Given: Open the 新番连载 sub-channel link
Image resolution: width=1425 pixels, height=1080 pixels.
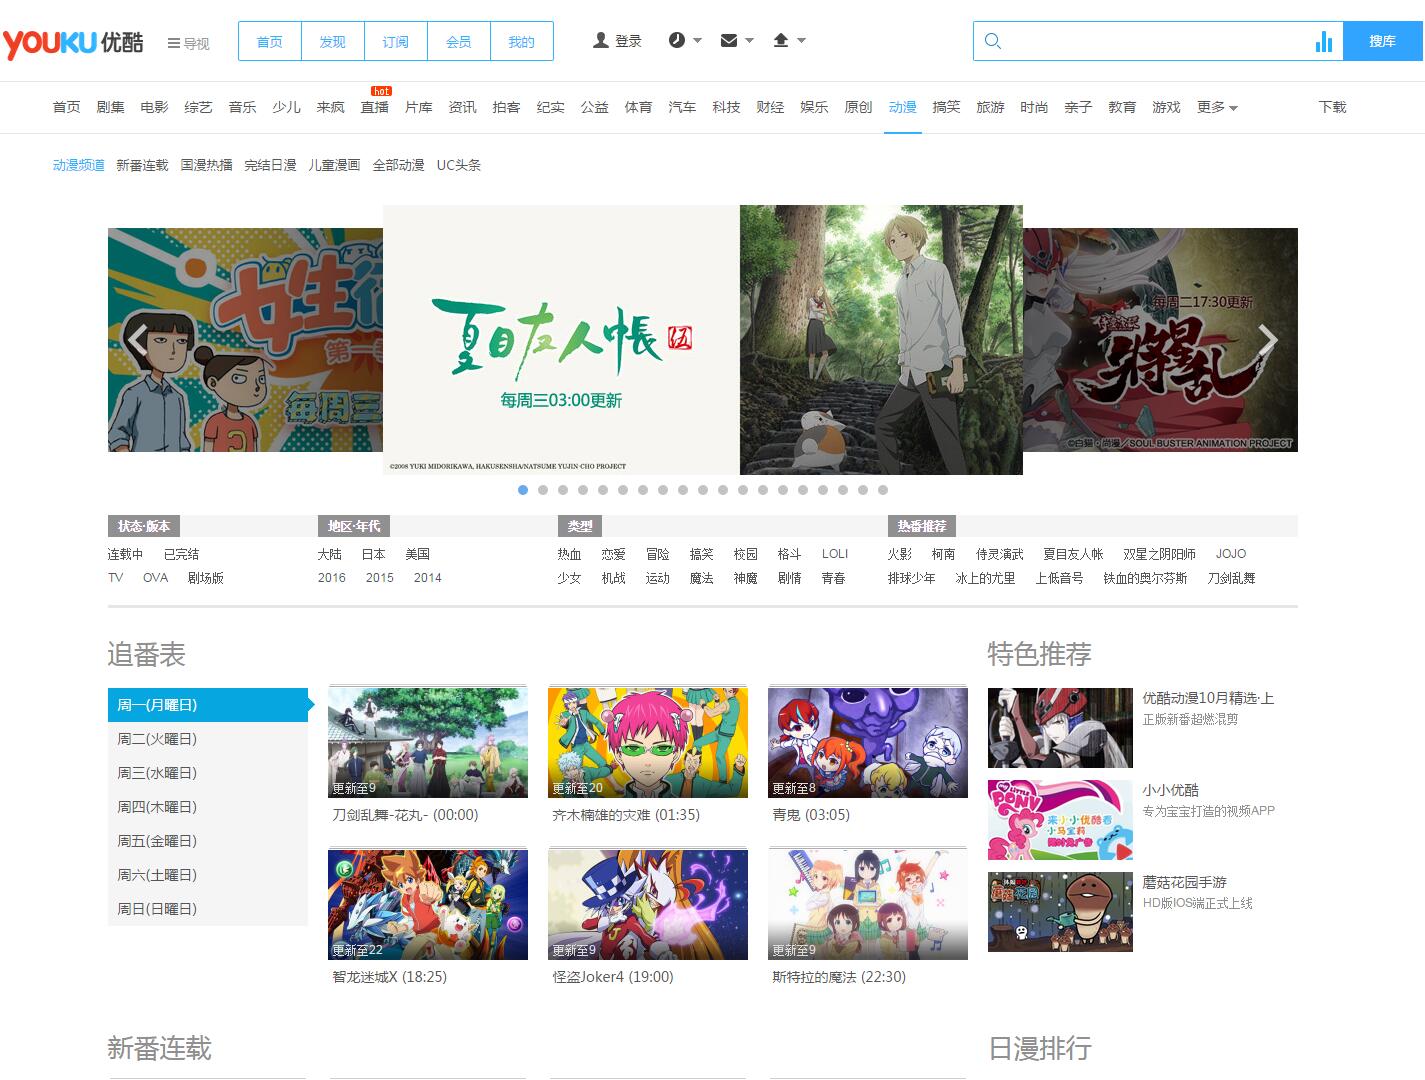Looking at the screenshot, I should (x=142, y=165).
